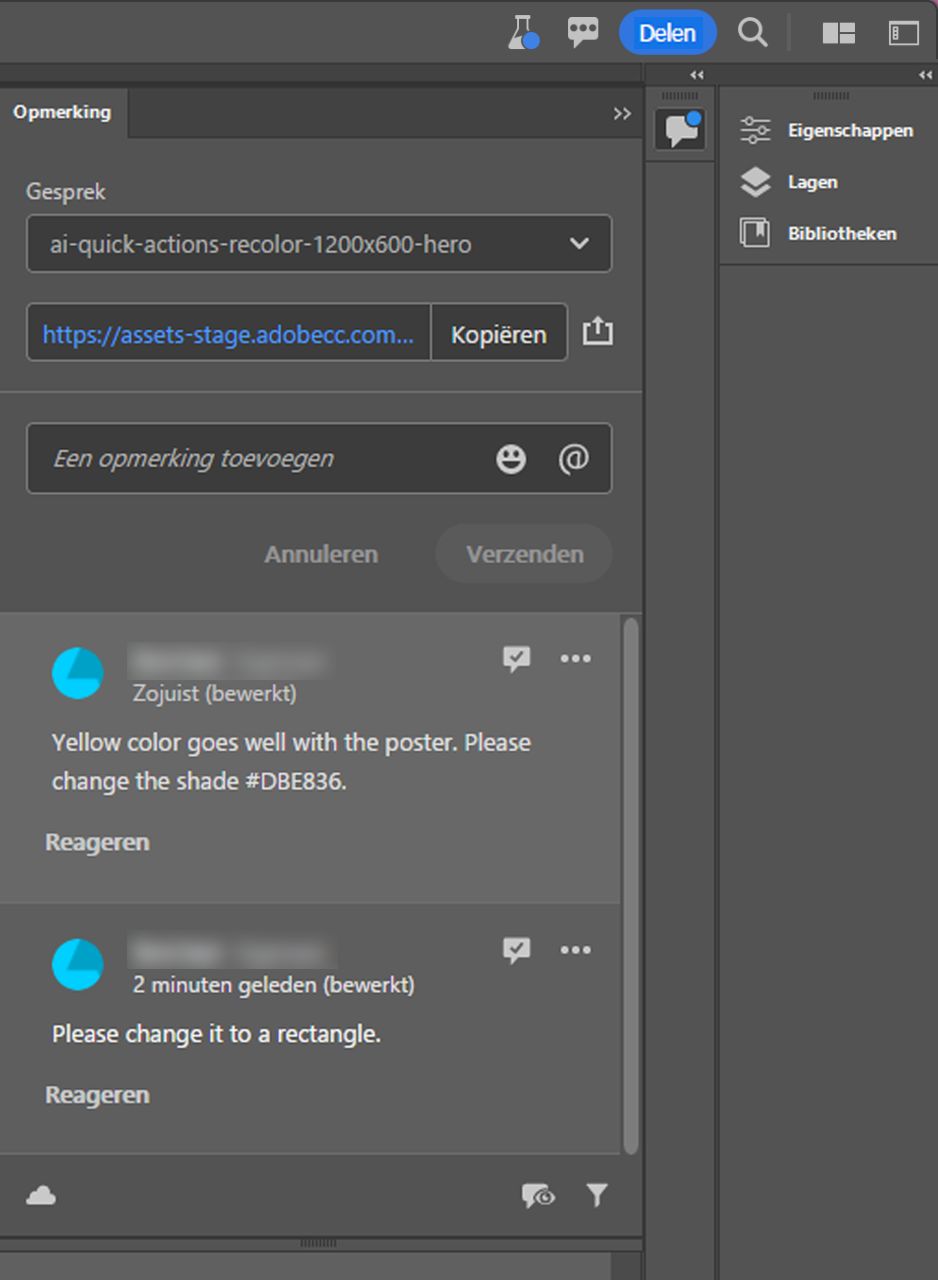Click the Delen share button
Image resolution: width=938 pixels, height=1280 pixels.
[x=667, y=32]
